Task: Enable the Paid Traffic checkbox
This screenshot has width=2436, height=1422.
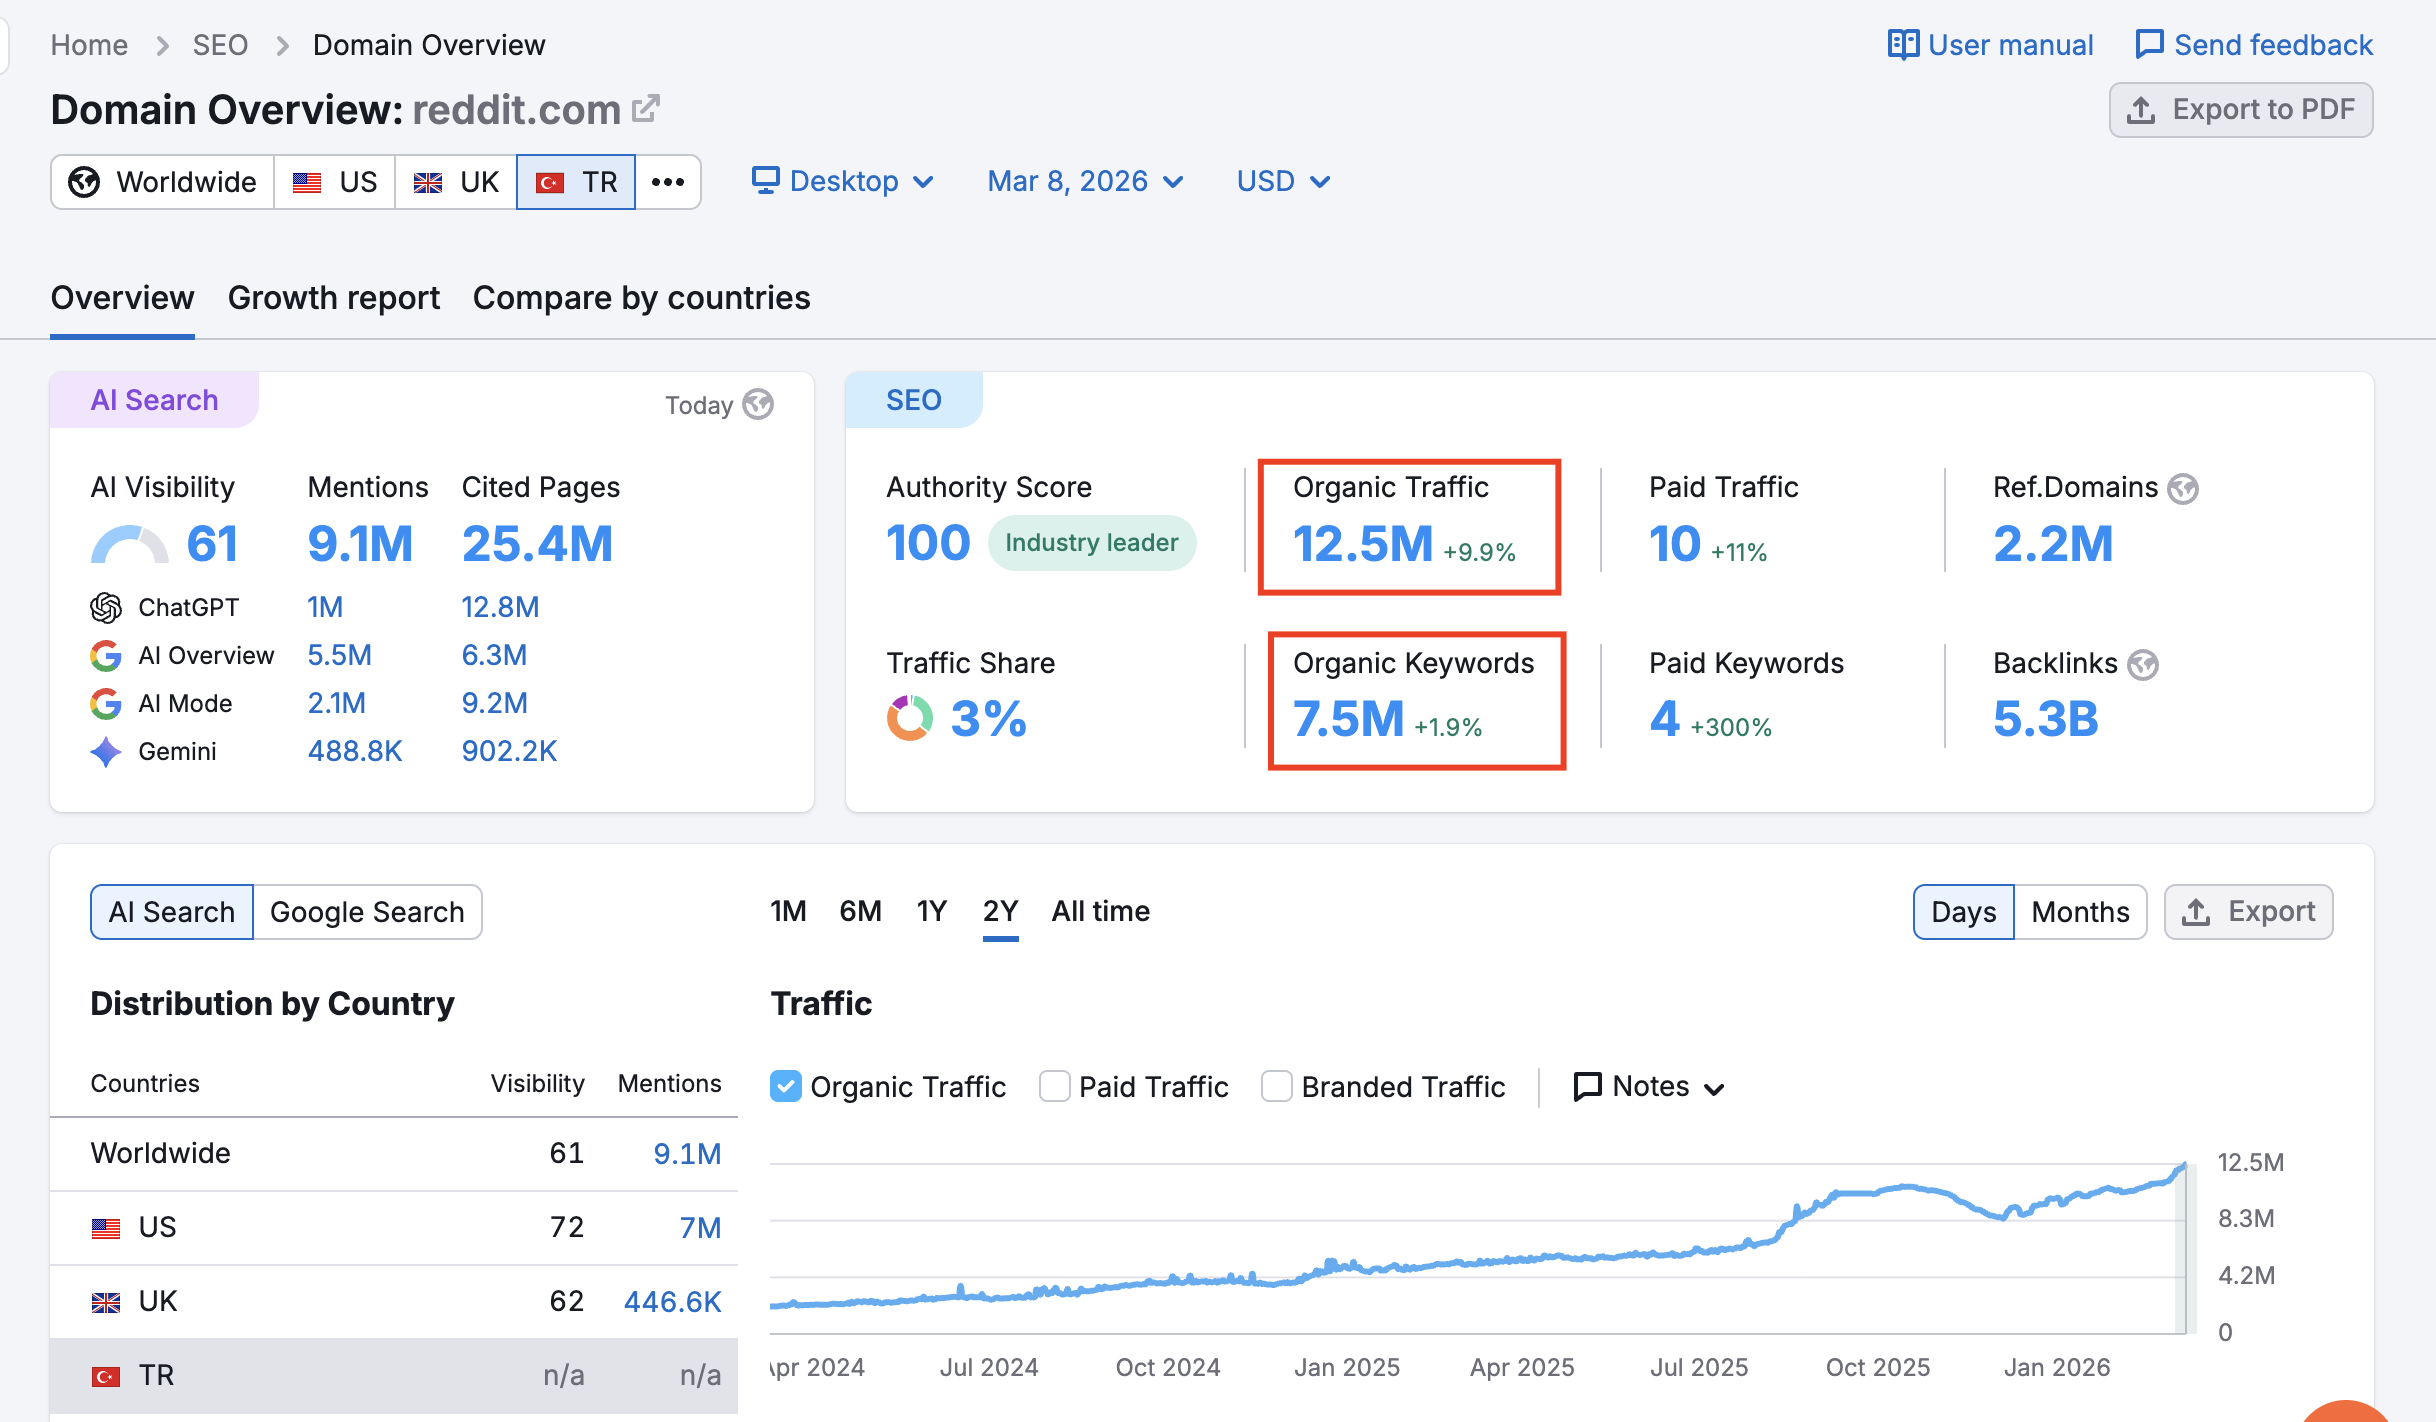Action: click(x=1054, y=1086)
